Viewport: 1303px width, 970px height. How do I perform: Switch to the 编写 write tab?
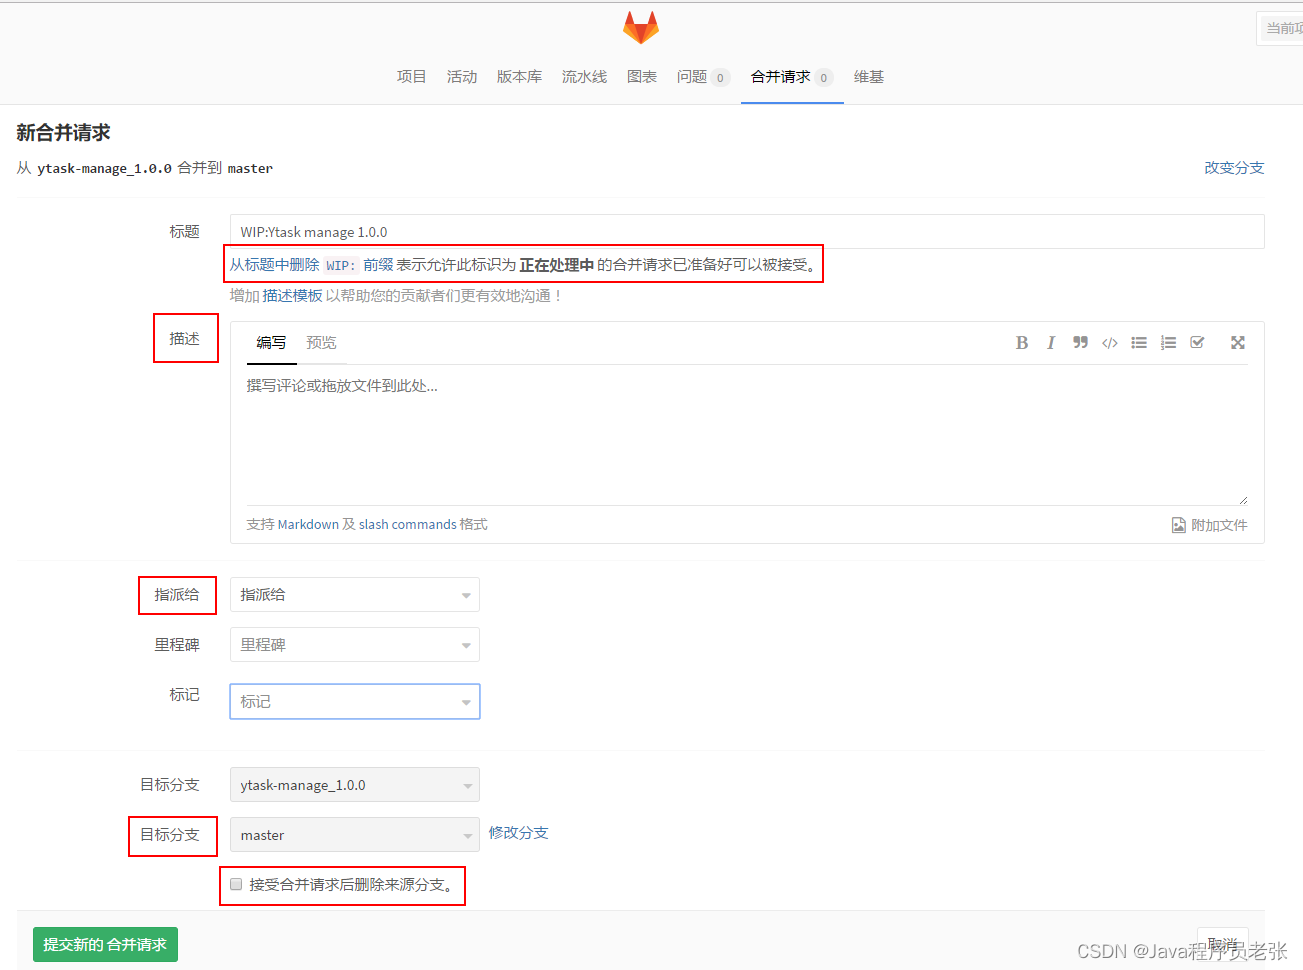[271, 343]
